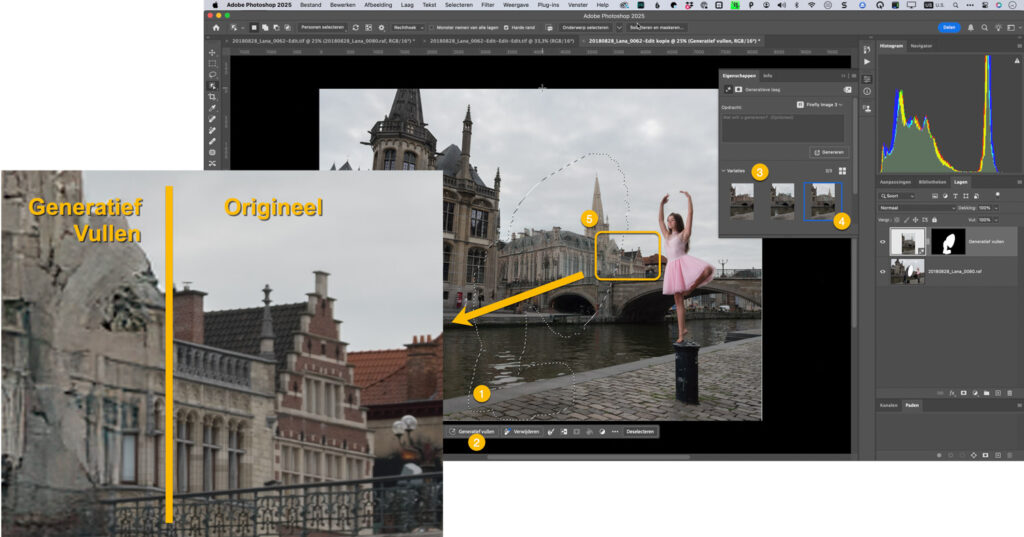This screenshot has height=537, width=1024.
Task: Click the Deselecteren button
Action: [x=640, y=432]
